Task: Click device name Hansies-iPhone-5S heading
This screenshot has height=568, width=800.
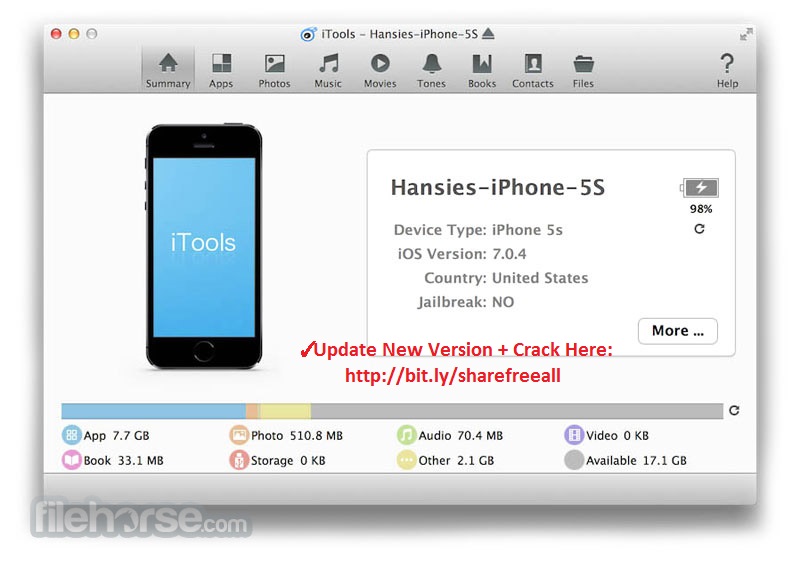Action: (x=497, y=187)
